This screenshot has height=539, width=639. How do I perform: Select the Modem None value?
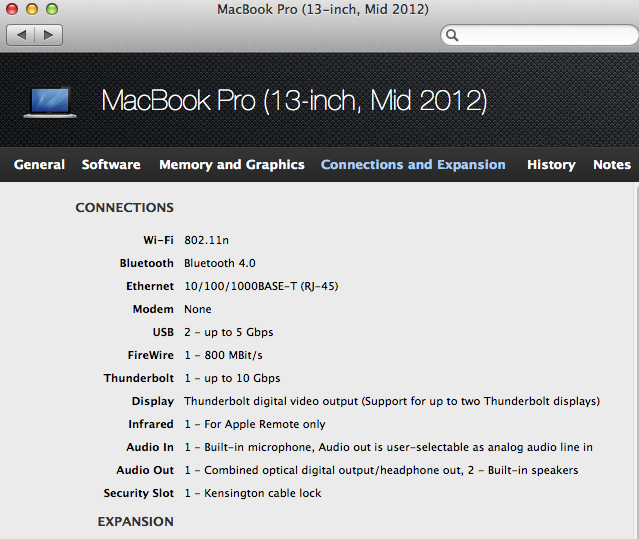198,309
